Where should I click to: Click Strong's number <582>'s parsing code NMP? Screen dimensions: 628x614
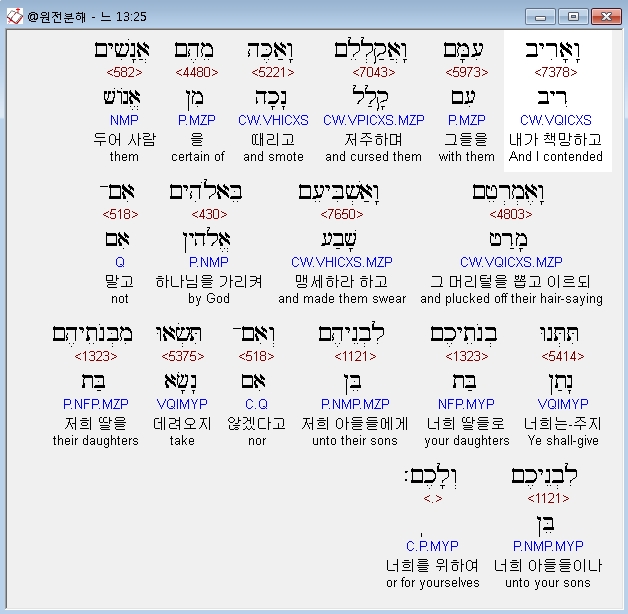point(124,120)
